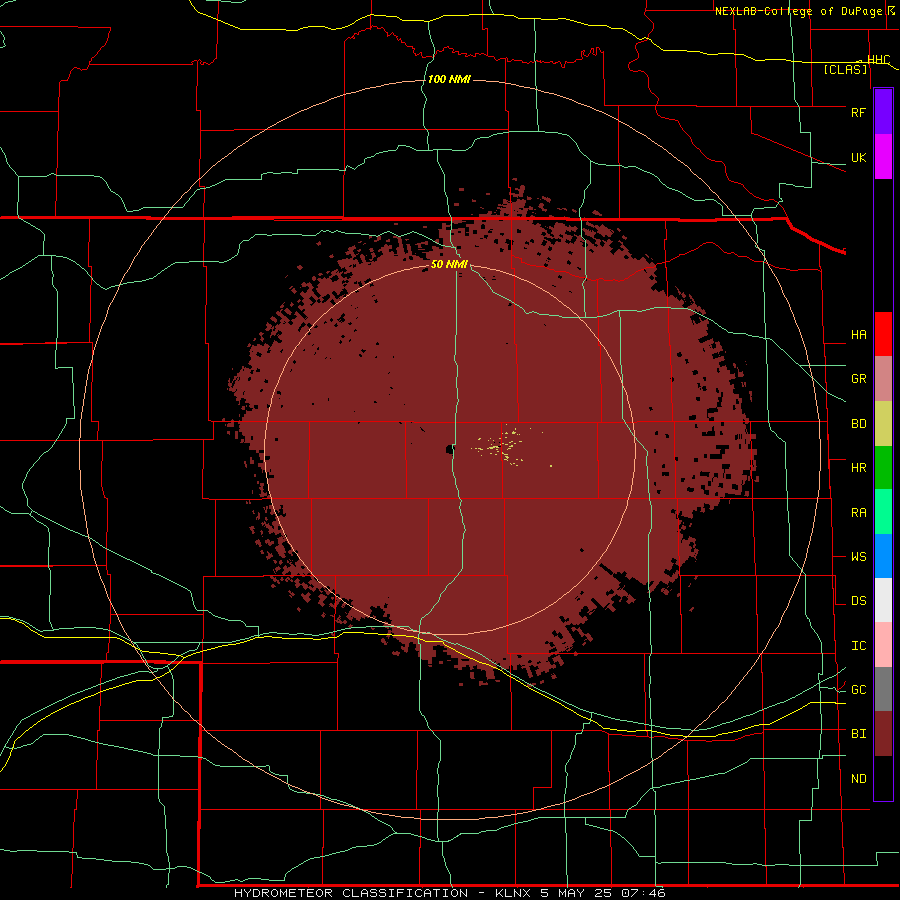Viewport: 900px width, 900px height.
Task: Click the KLNX station identifier in caption
Action: pyautogui.click(x=513, y=893)
